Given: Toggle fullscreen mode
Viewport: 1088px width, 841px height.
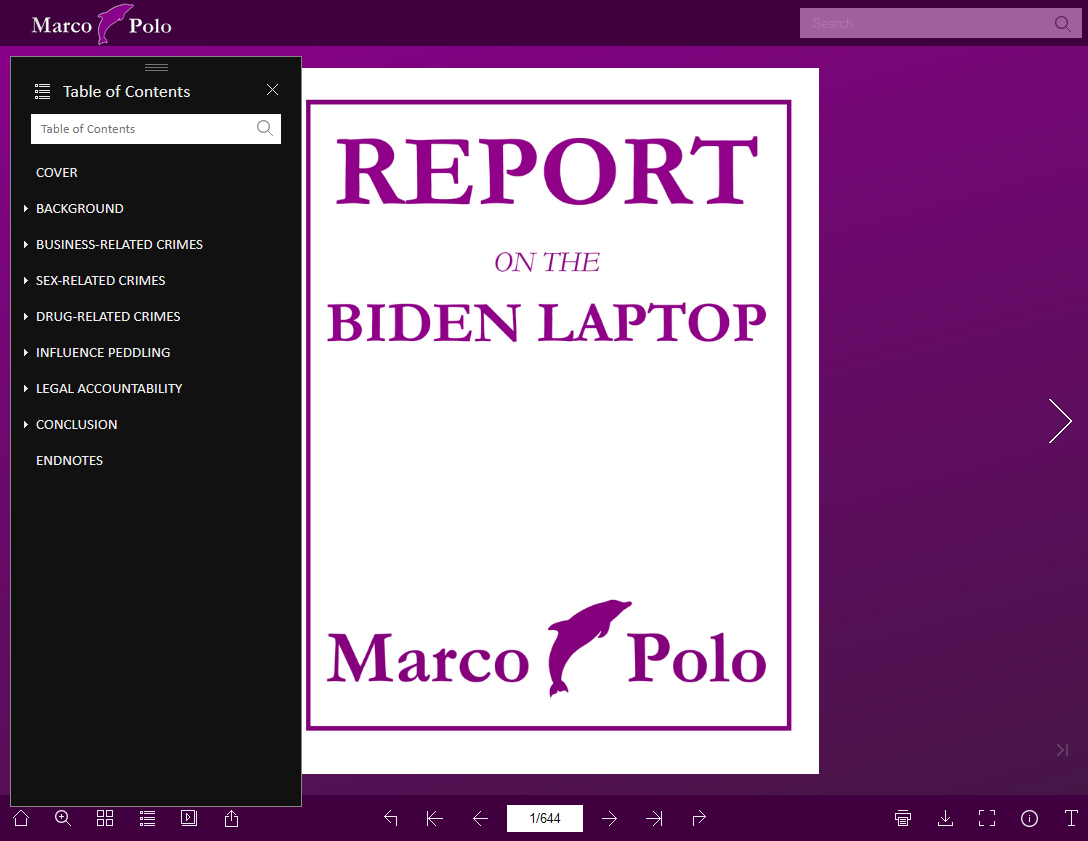Looking at the screenshot, I should pos(987,818).
